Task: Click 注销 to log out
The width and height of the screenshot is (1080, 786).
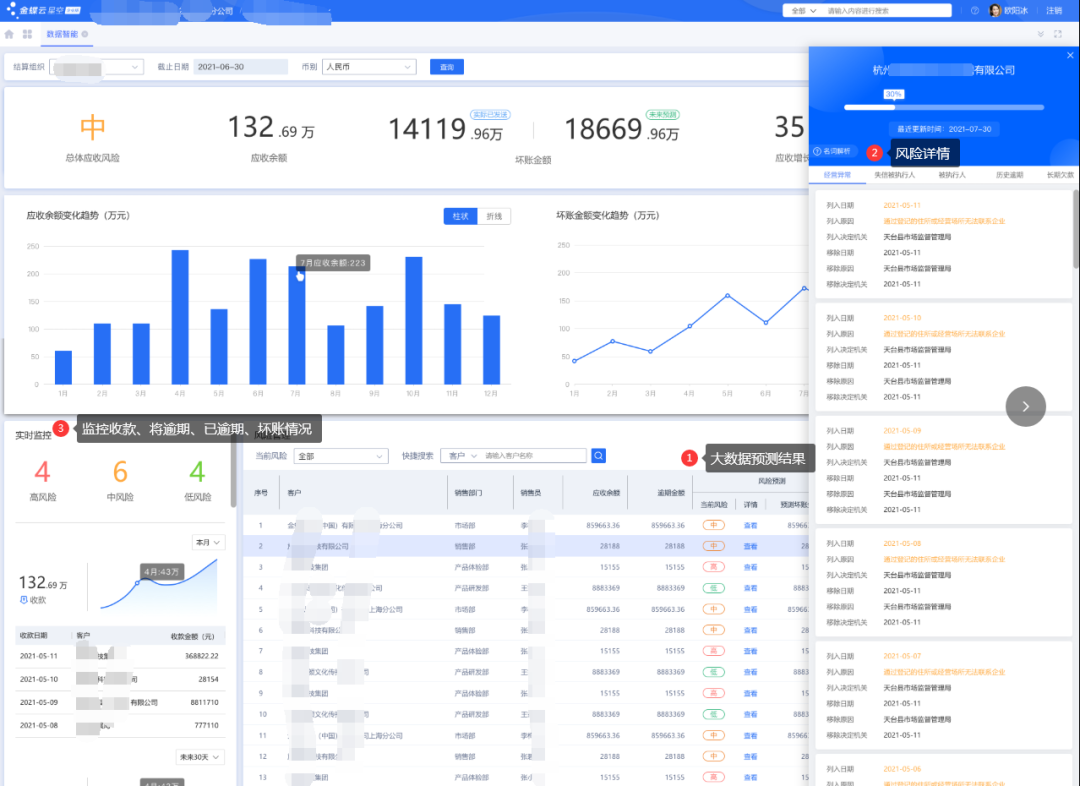Action: pyautogui.click(x=1054, y=10)
